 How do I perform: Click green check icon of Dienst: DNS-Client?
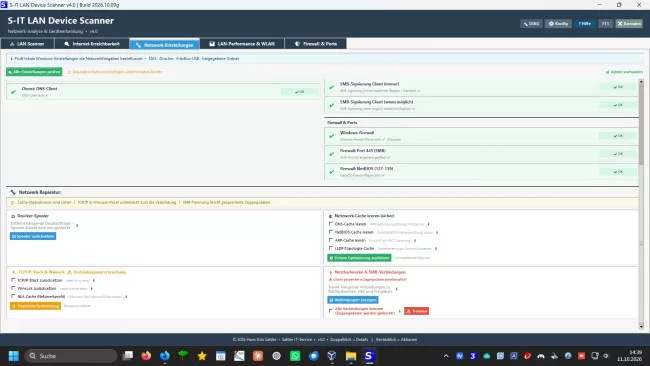pos(13,92)
